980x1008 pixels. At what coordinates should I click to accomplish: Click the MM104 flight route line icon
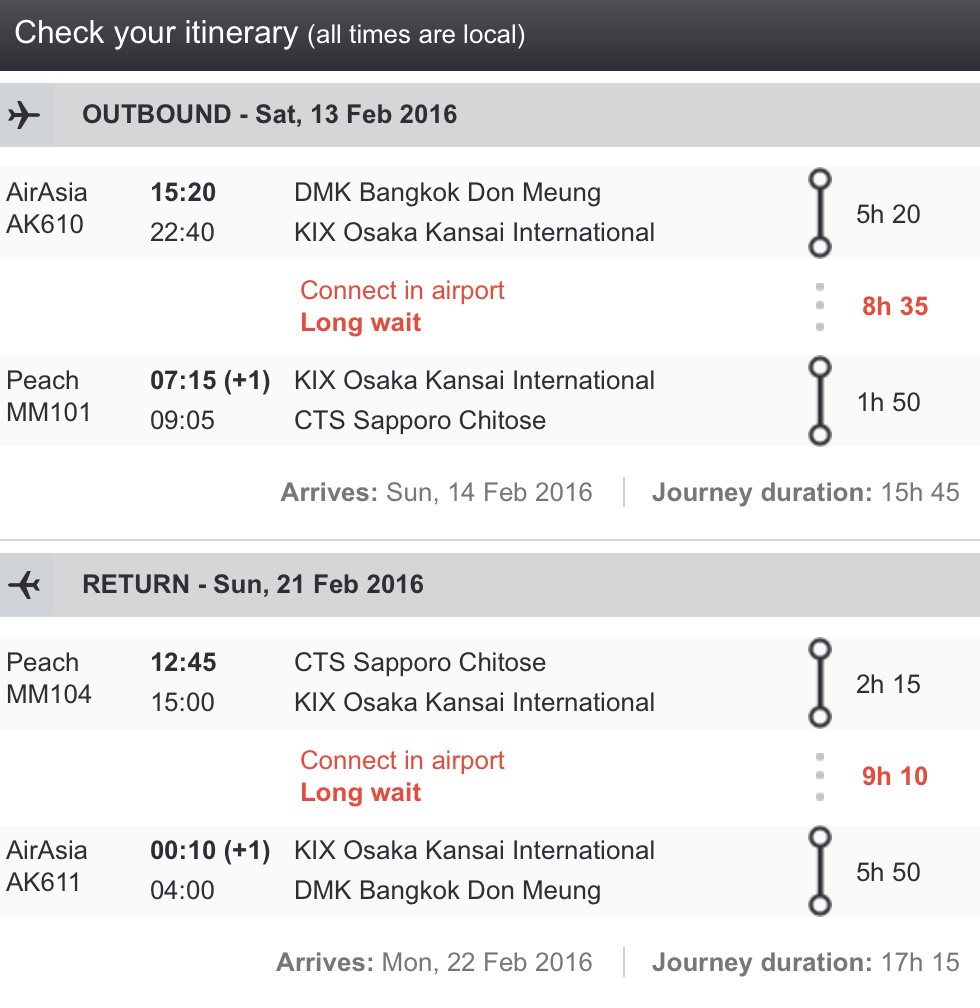(x=819, y=683)
